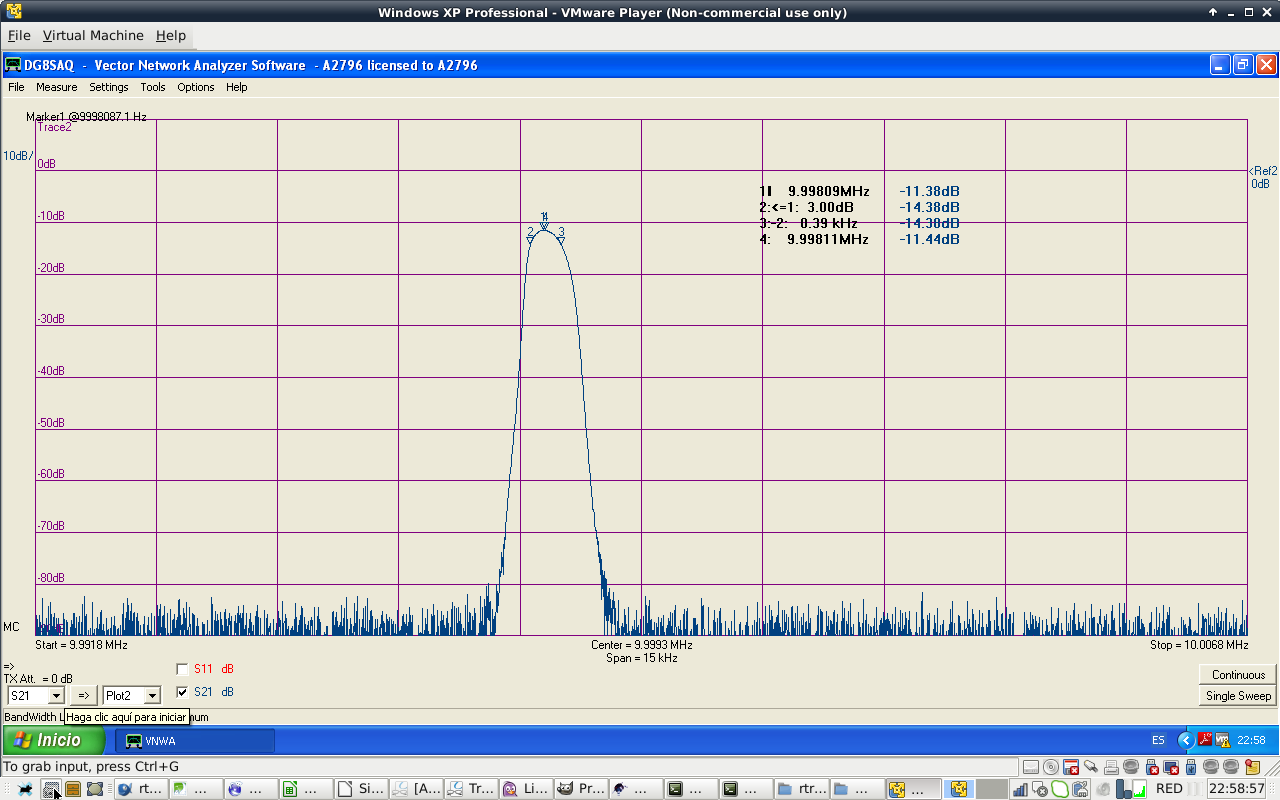Open the Measure menu

click(x=56, y=87)
